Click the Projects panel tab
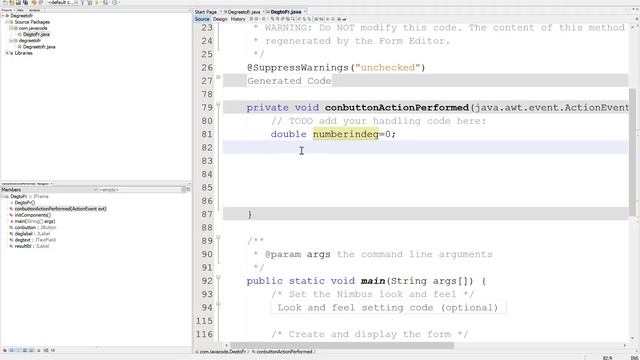 click(x=7, y=10)
